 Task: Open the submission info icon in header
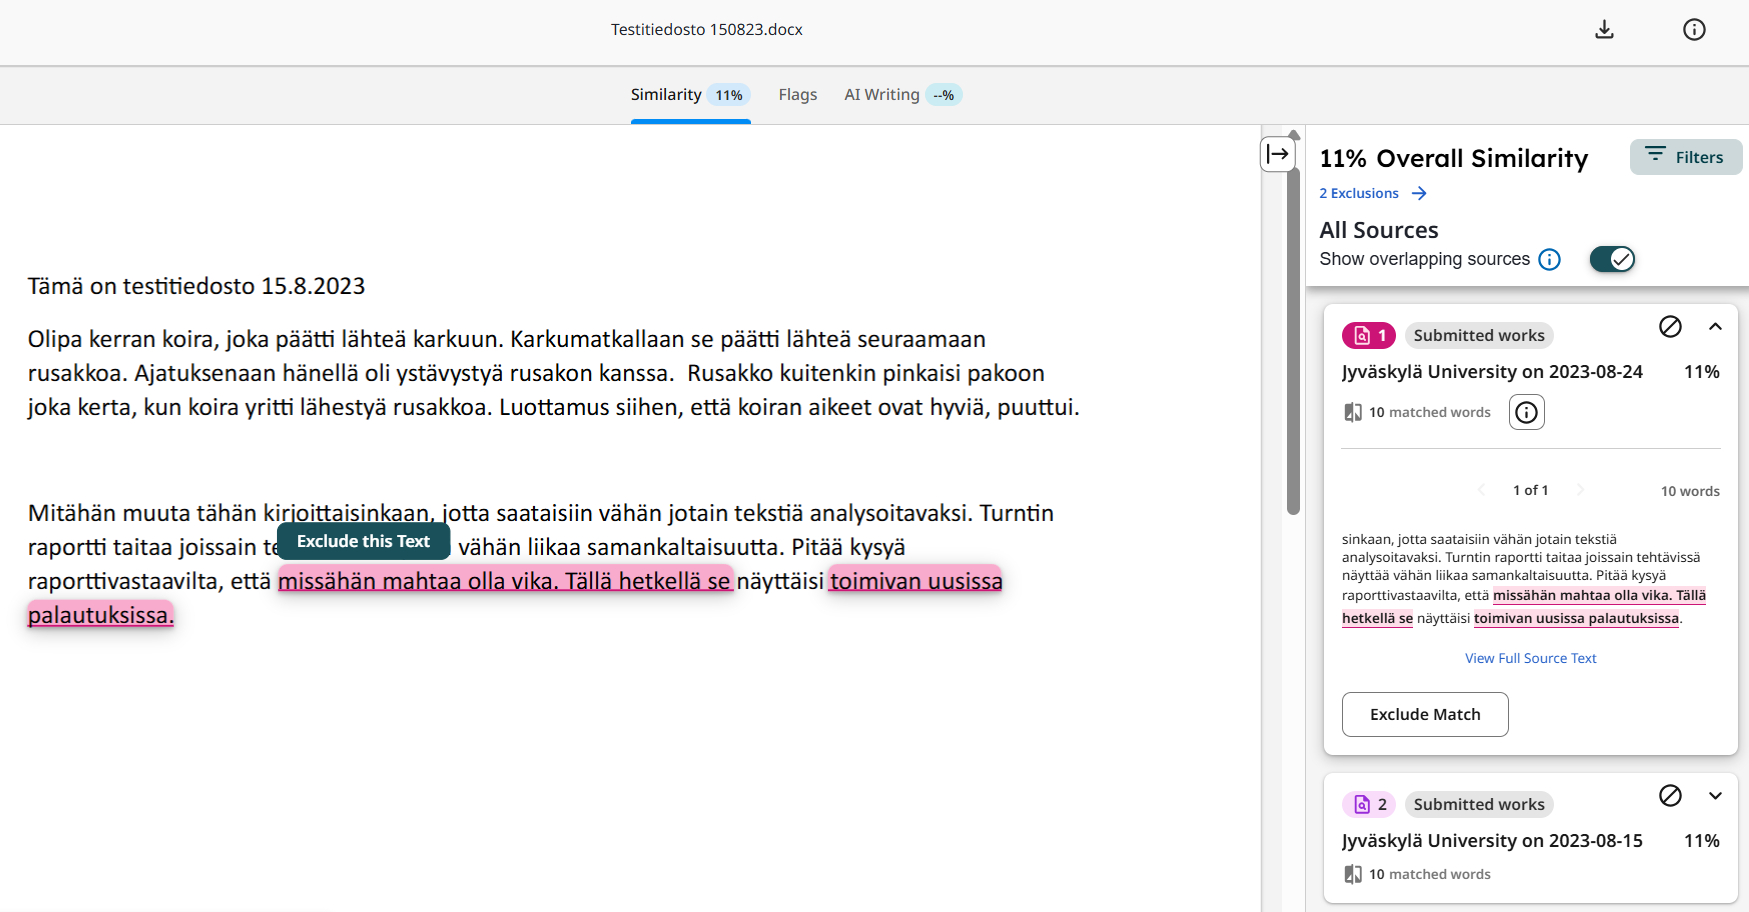1694,30
